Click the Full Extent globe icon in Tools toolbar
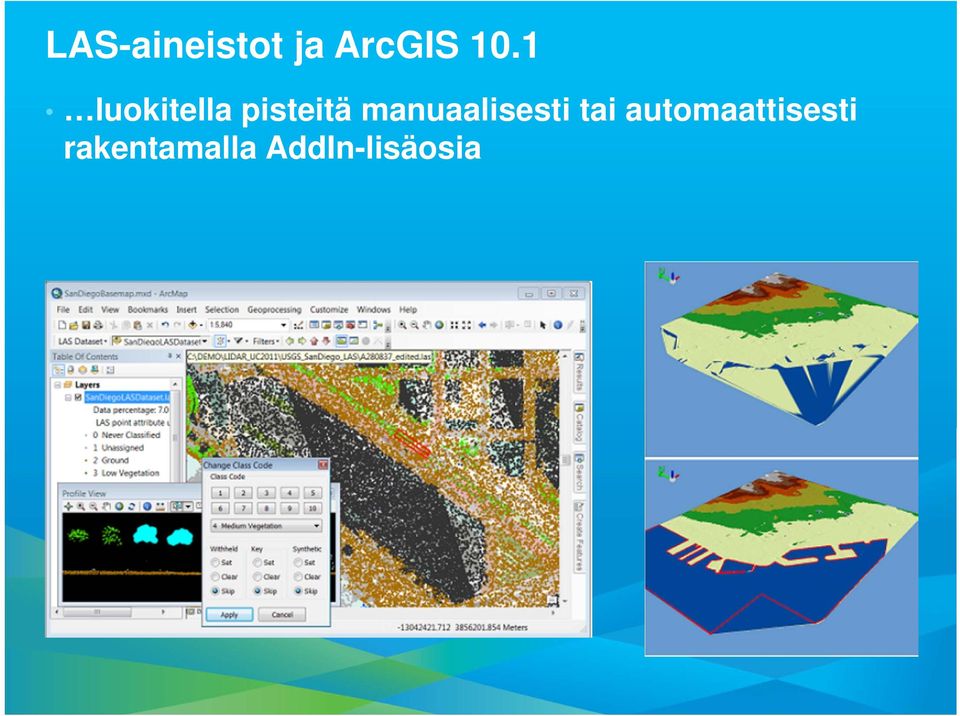This screenshot has height=716, width=960. coord(439,325)
